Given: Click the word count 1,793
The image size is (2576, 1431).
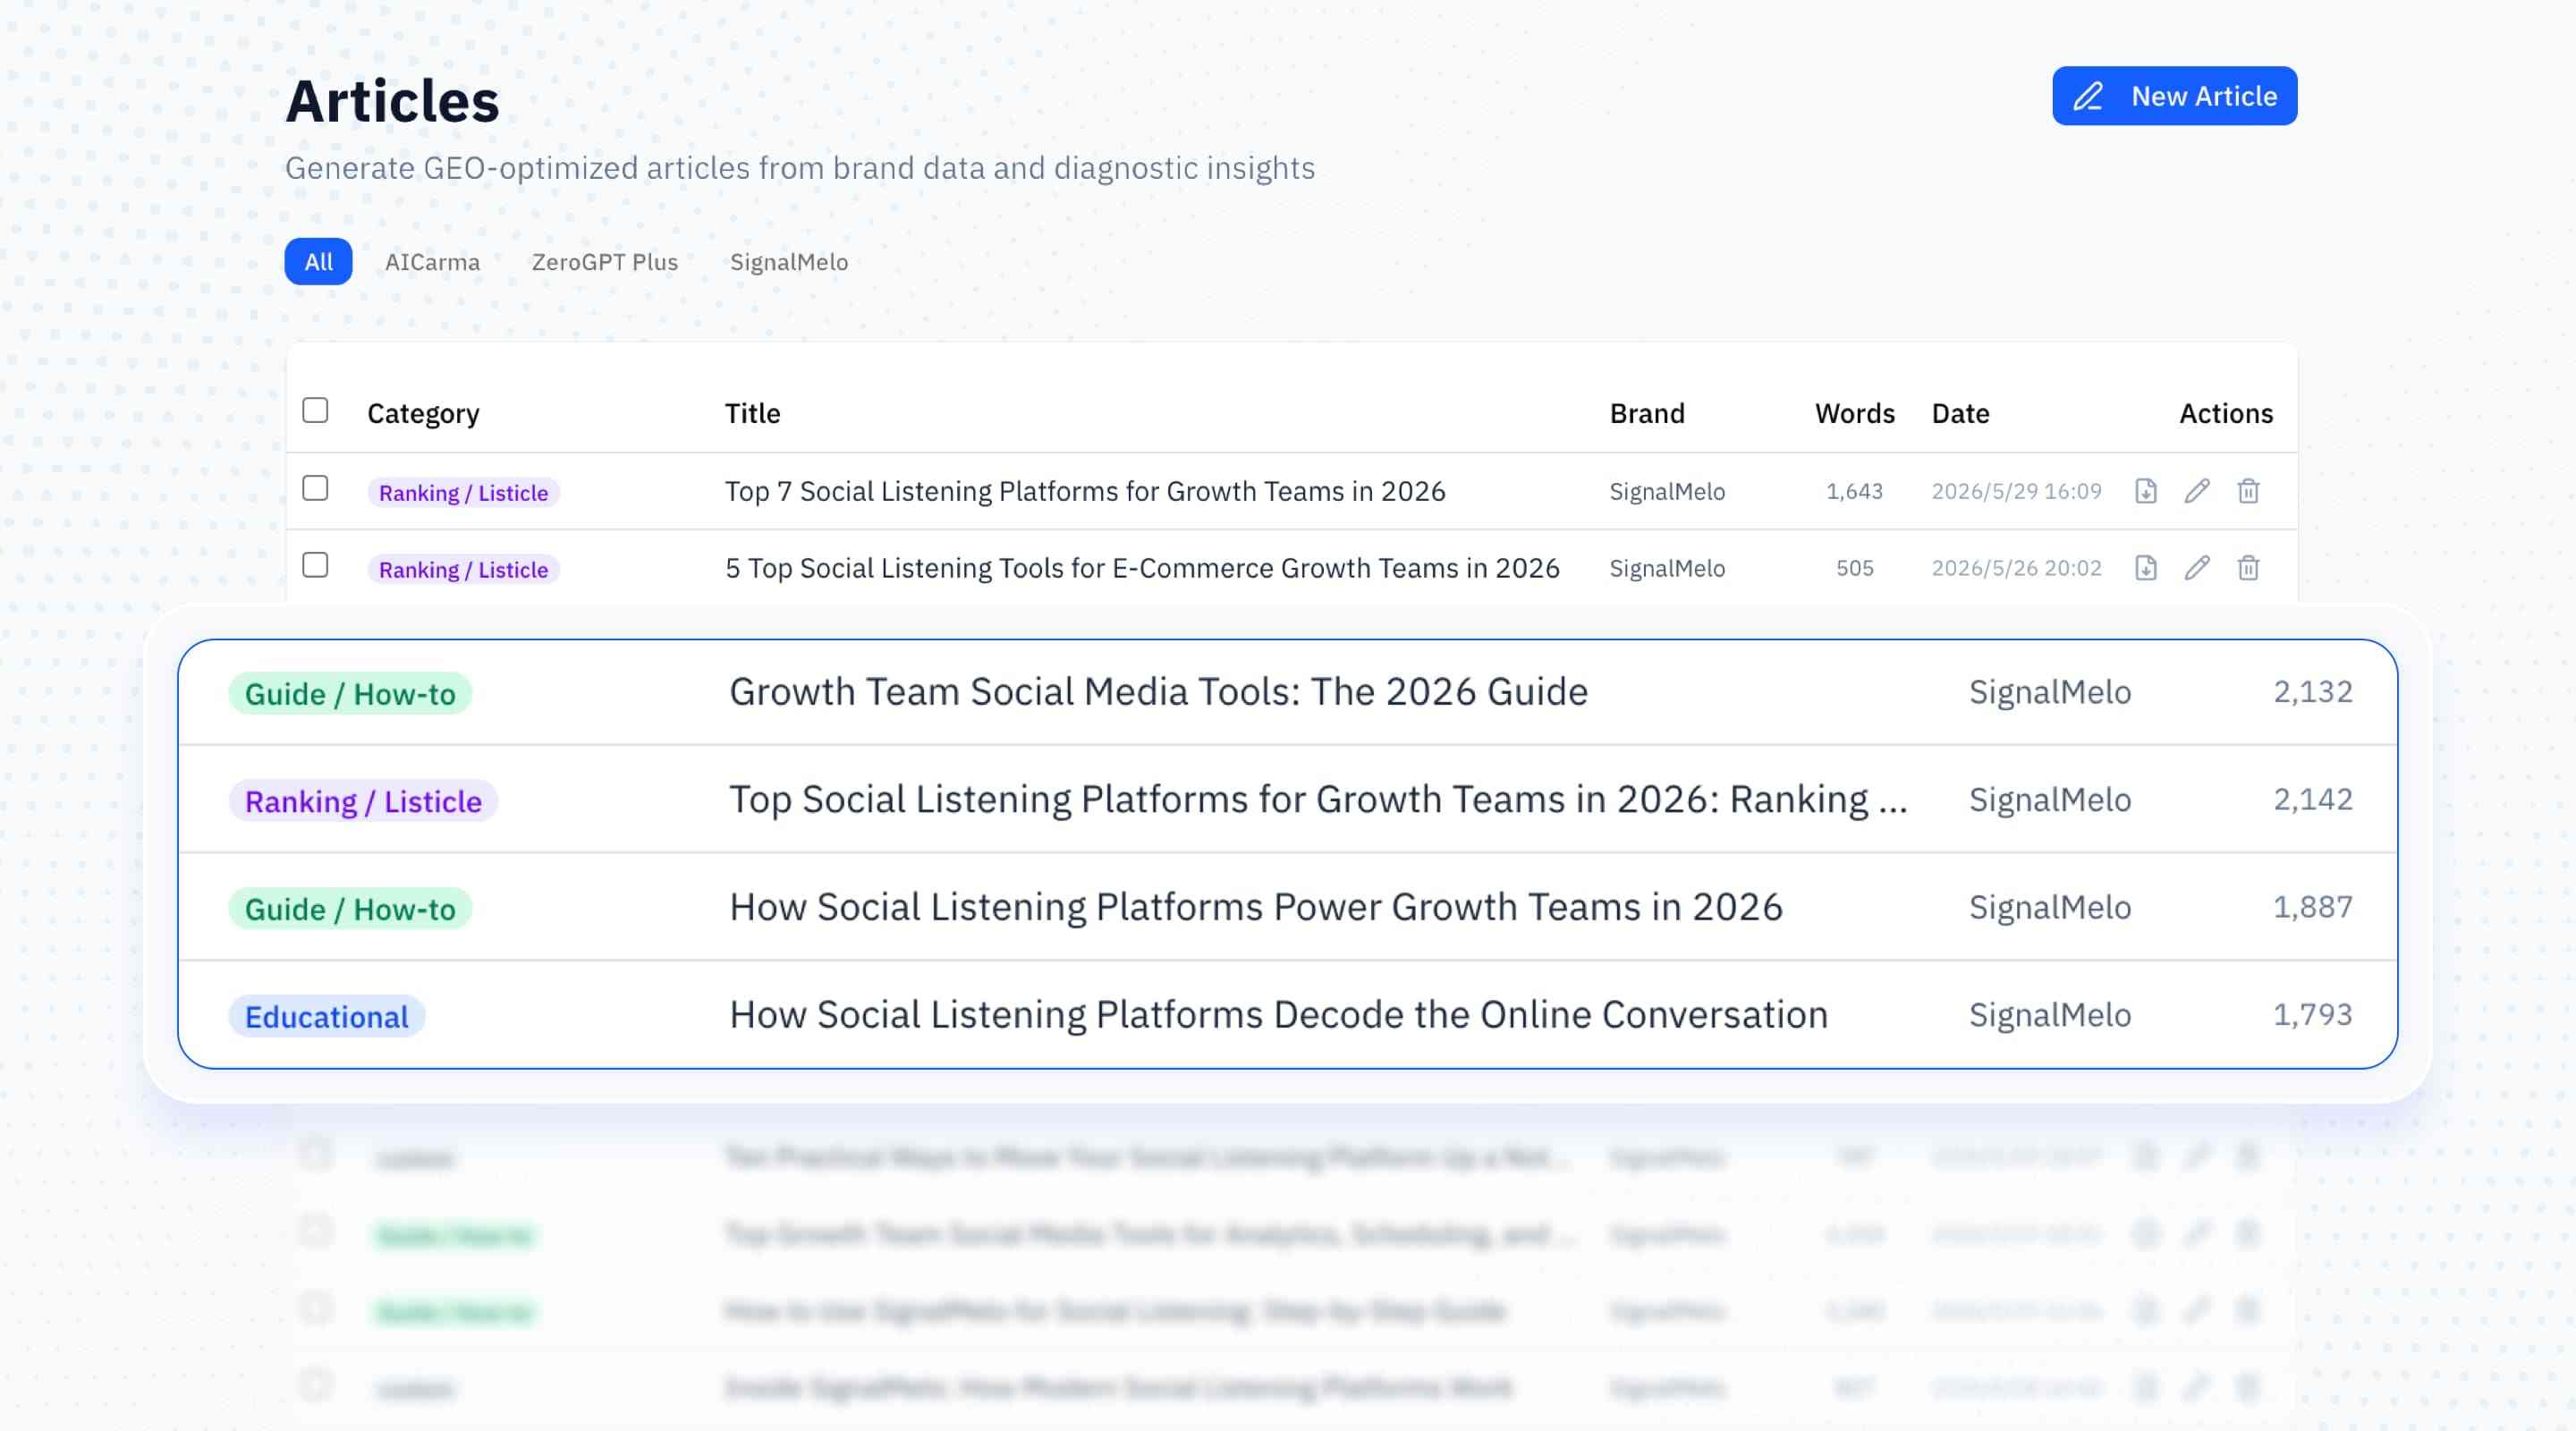Looking at the screenshot, I should 2312,1015.
